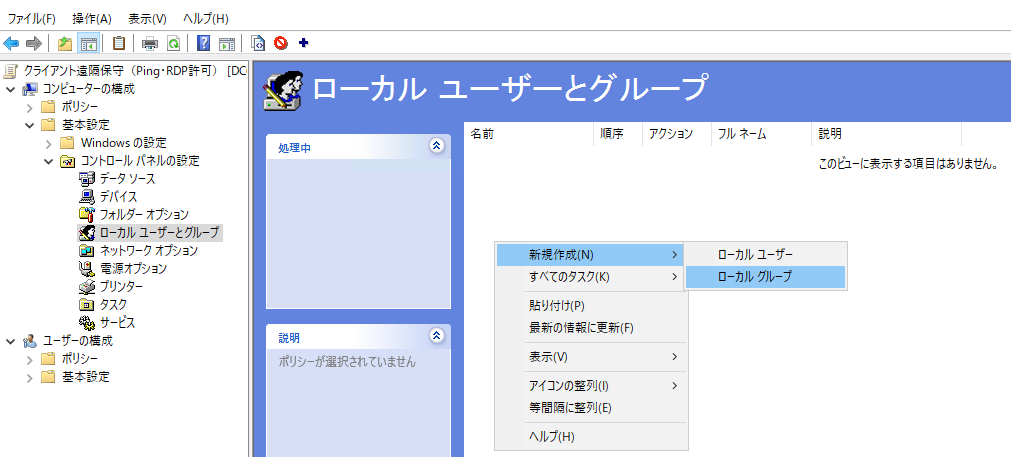Click the コンピューターの構成 computer icon

tap(30, 89)
